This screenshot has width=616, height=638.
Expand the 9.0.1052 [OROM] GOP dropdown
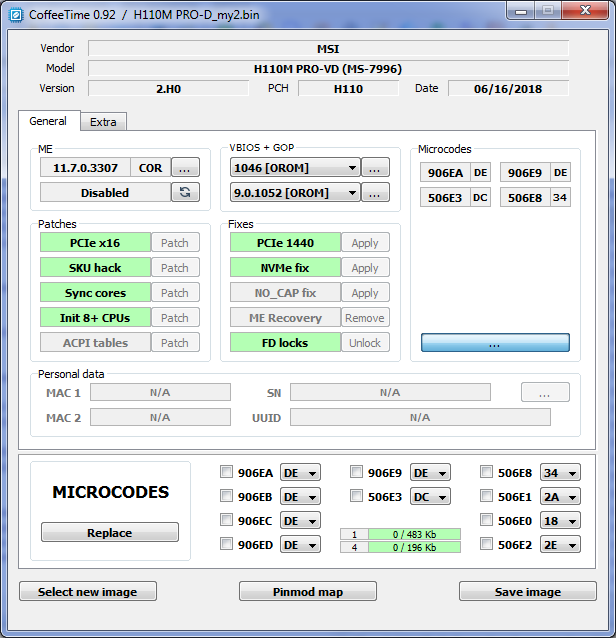(x=295, y=192)
